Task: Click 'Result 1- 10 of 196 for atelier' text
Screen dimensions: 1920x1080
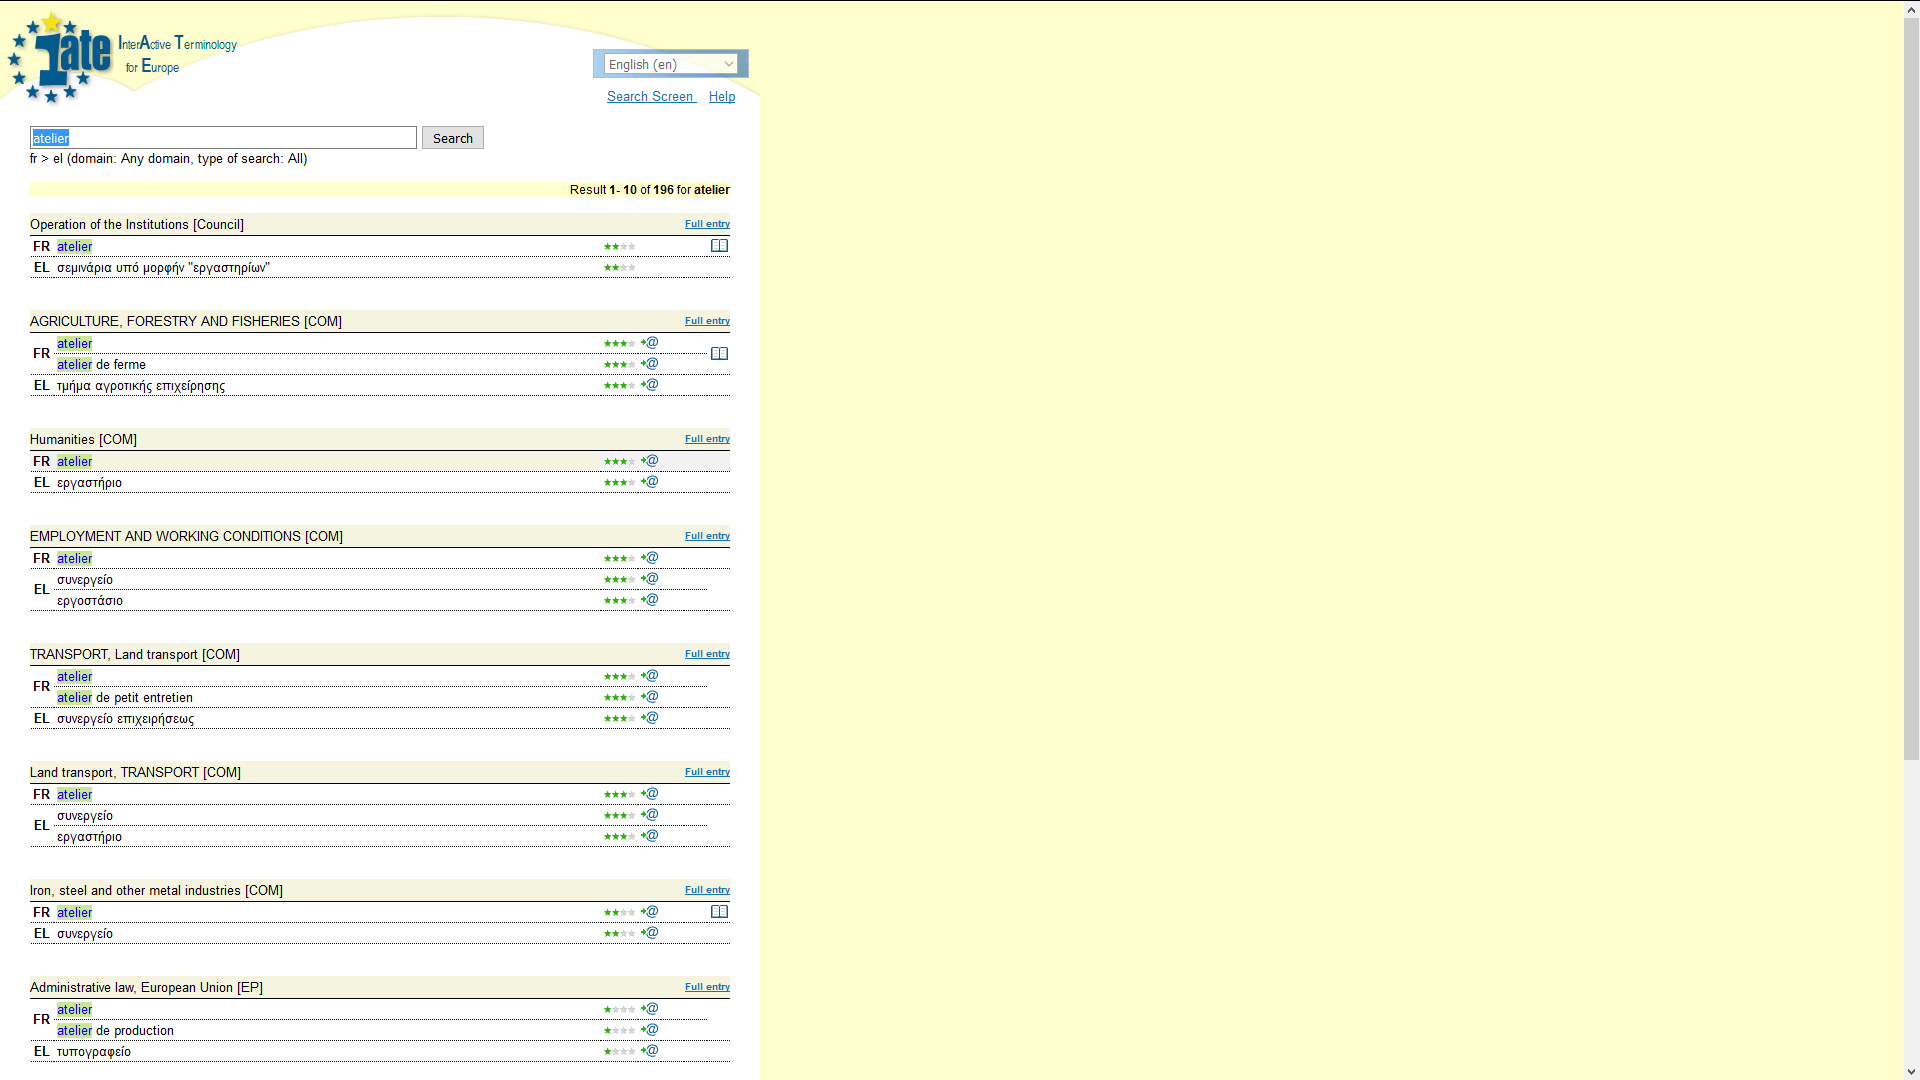Action: point(650,190)
